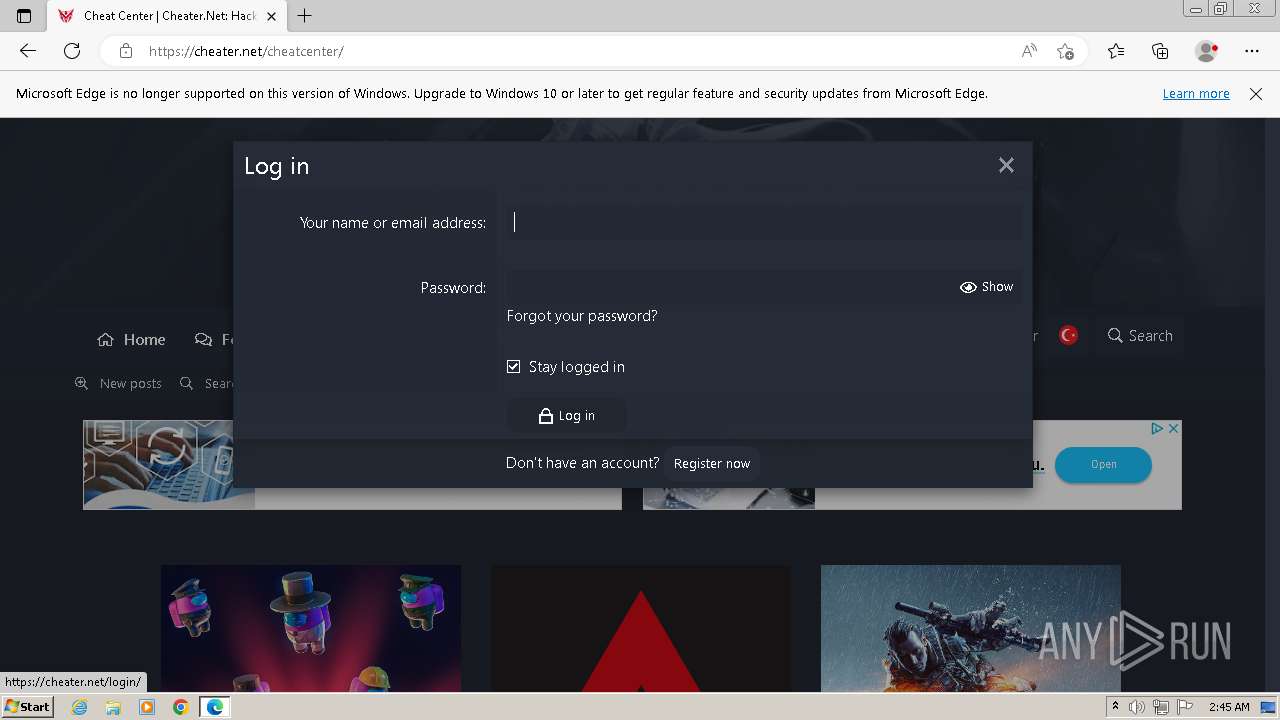Open the Among Us game thumbnail

[311, 628]
